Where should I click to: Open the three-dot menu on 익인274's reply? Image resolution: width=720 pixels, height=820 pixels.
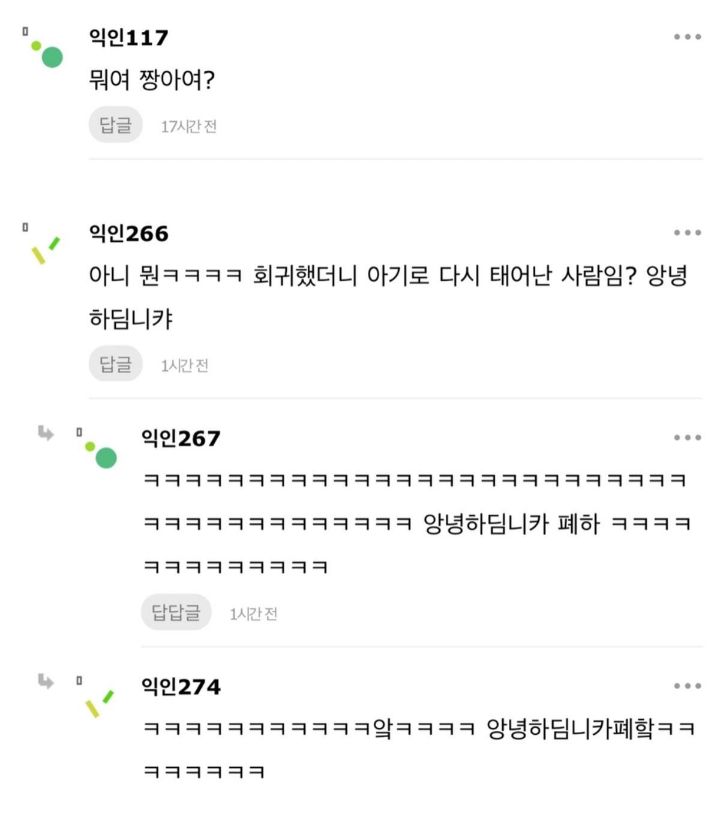pyautogui.click(x=687, y=686)
